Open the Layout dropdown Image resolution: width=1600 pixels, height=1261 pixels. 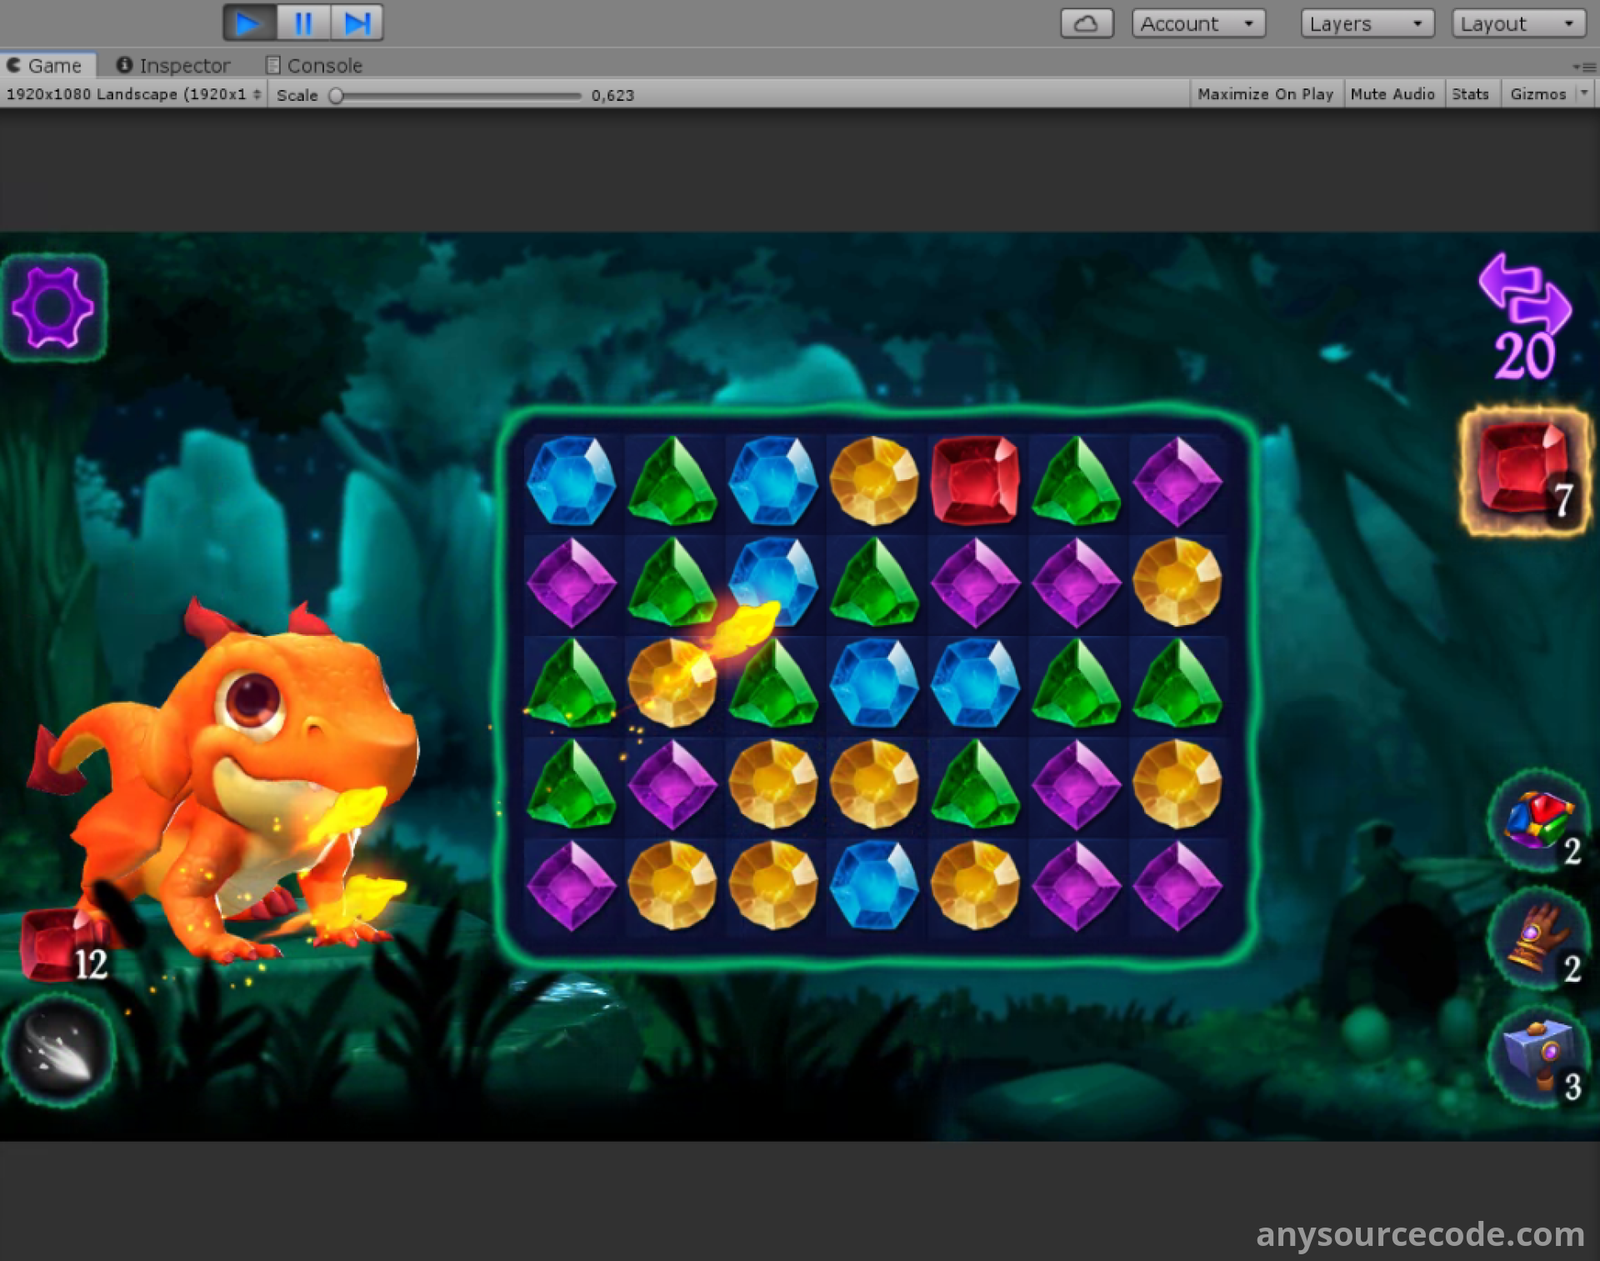(1518, 23)
